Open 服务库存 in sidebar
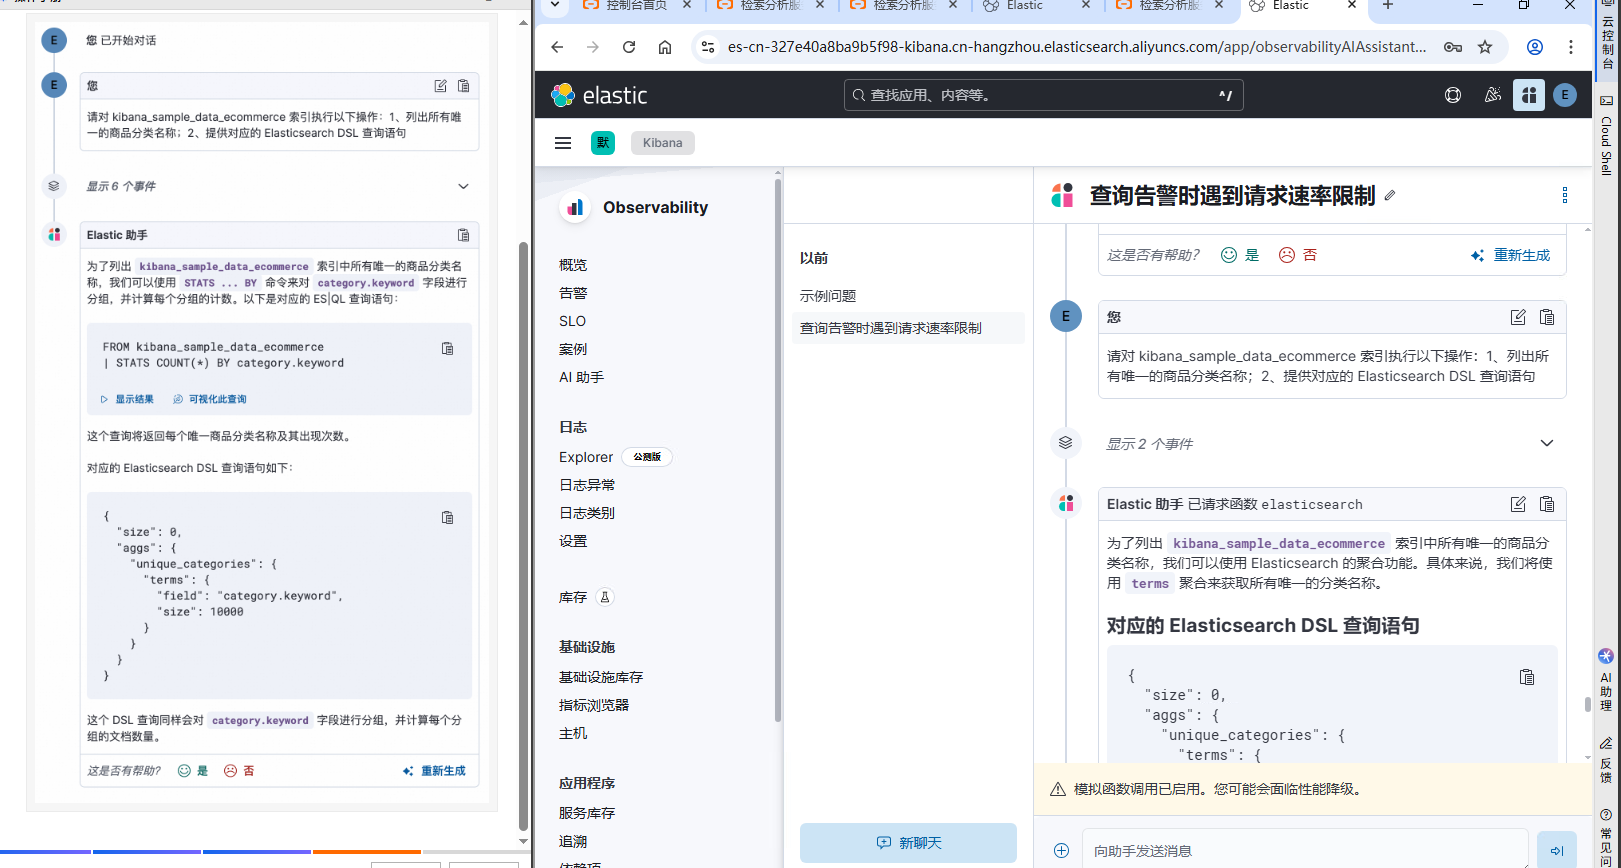This screenshot has height=868, width=1621. pos(587,813)
